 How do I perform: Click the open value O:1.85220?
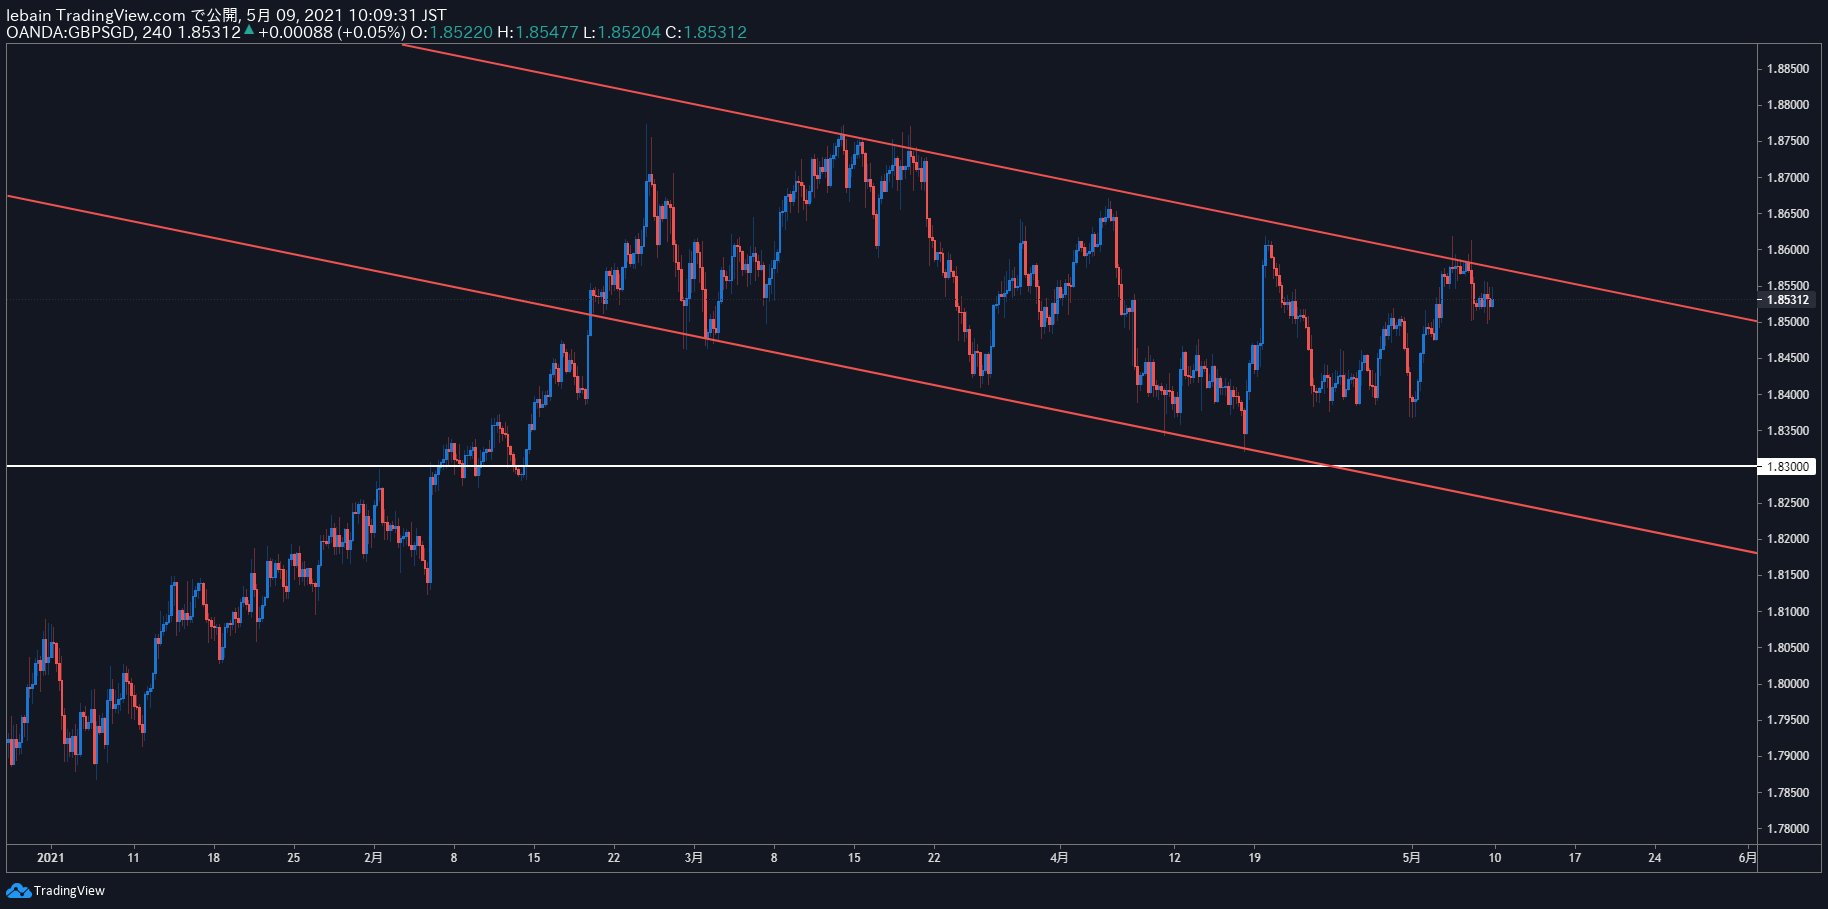click(x=452, y=32)
